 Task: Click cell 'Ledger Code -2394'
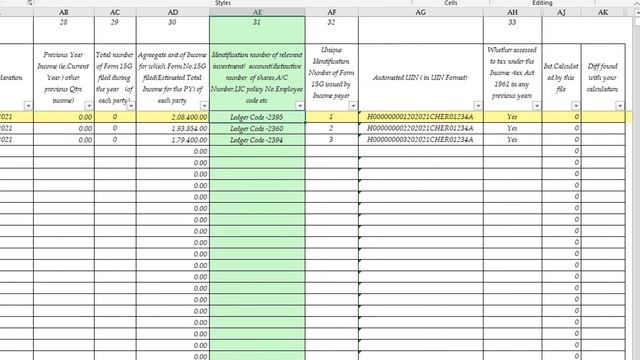tap(257, 140)
